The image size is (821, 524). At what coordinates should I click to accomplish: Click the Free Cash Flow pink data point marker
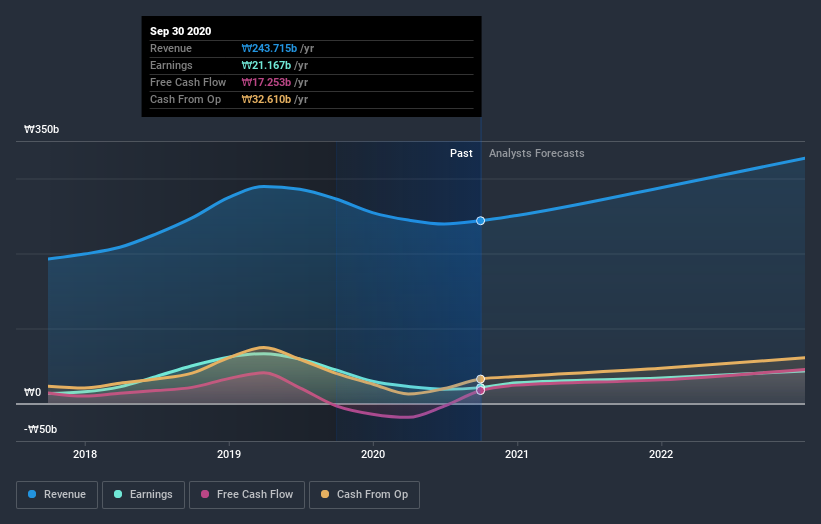481,391
